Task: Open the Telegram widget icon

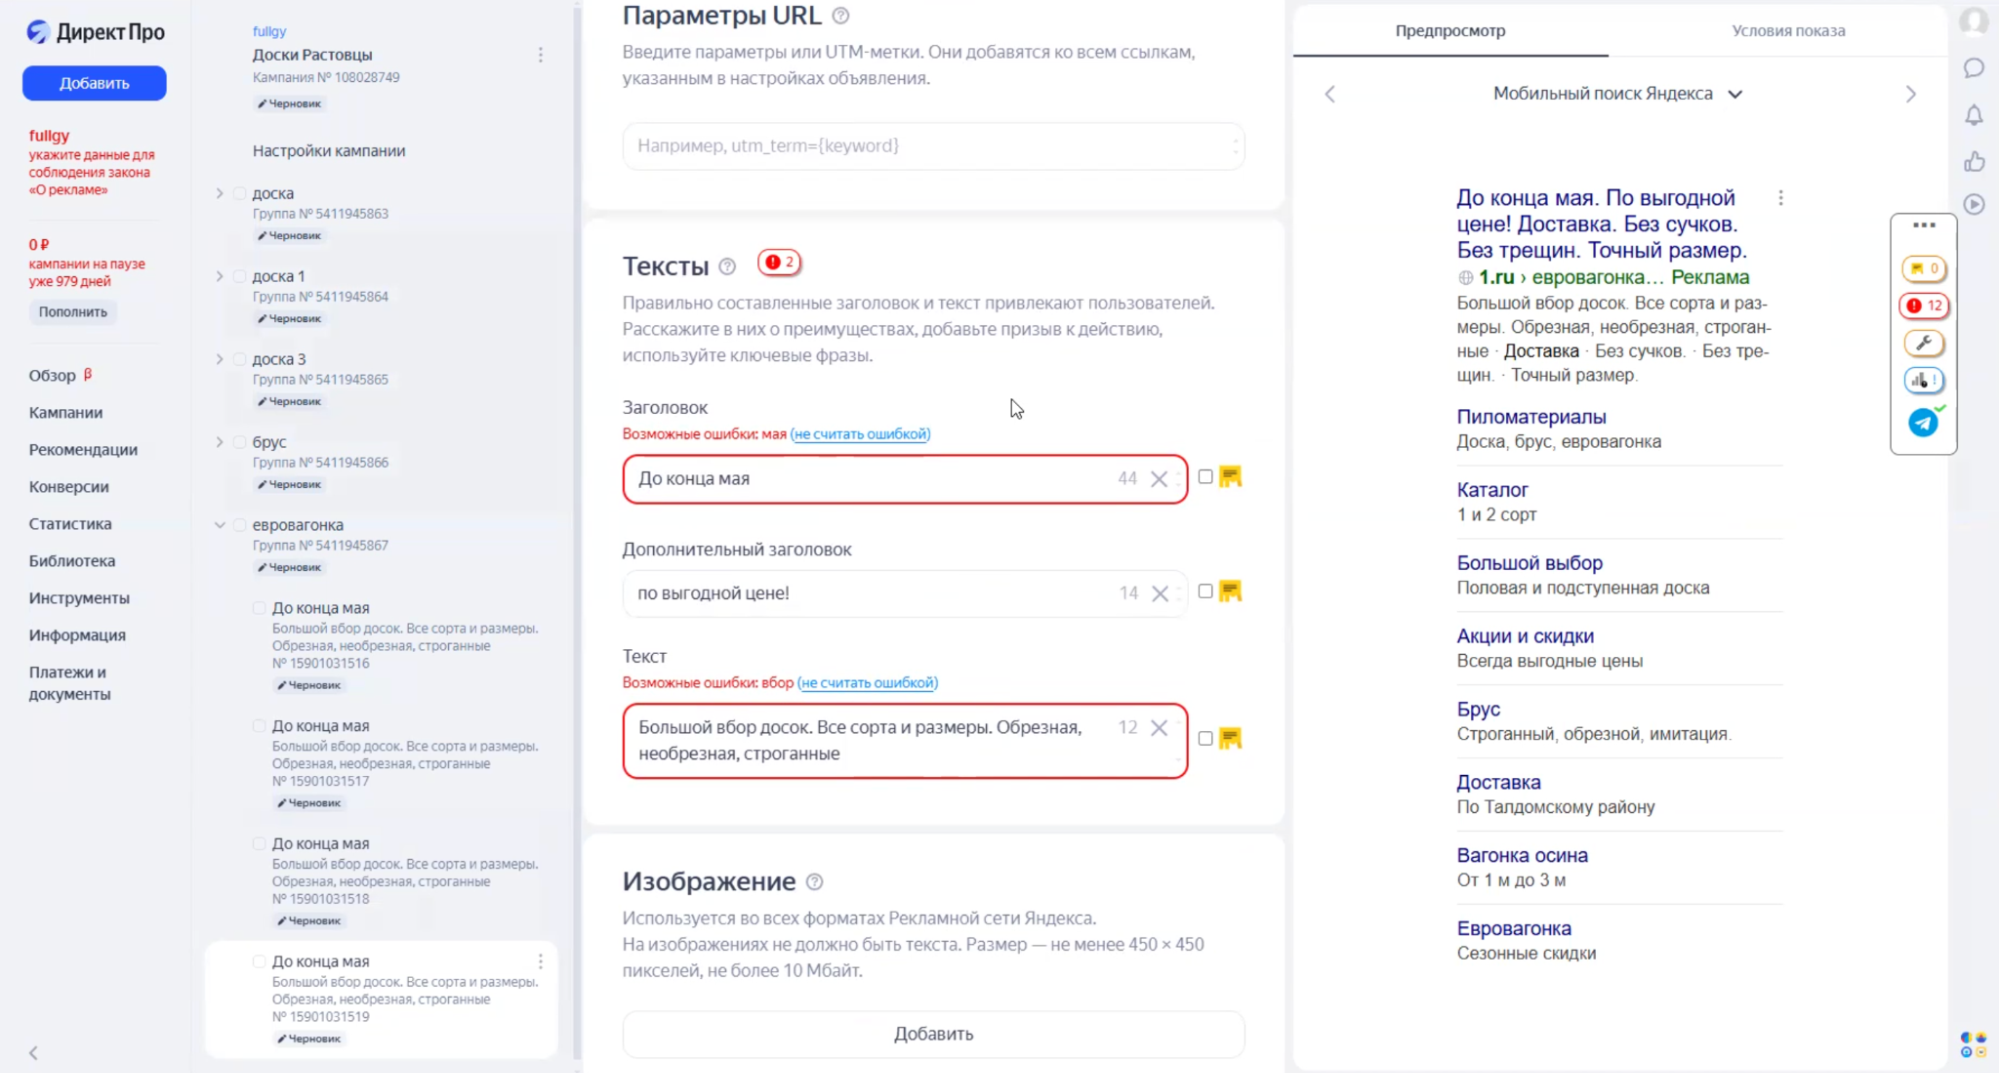Action: [x=1923, y=423]
